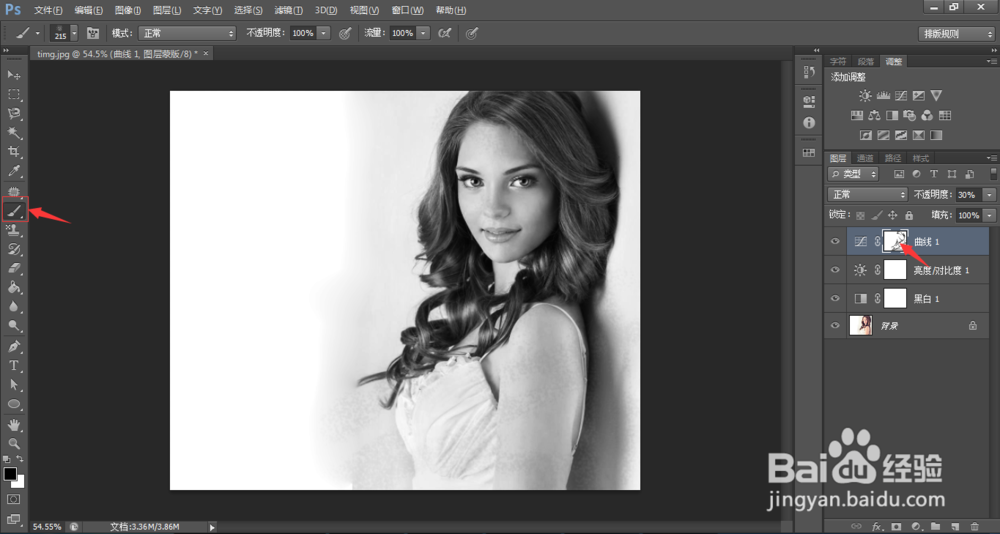This screenshot has width=1000, height=534.
Task: Open the 排版规则 workspace dropdown
Action: pos(956,34)
